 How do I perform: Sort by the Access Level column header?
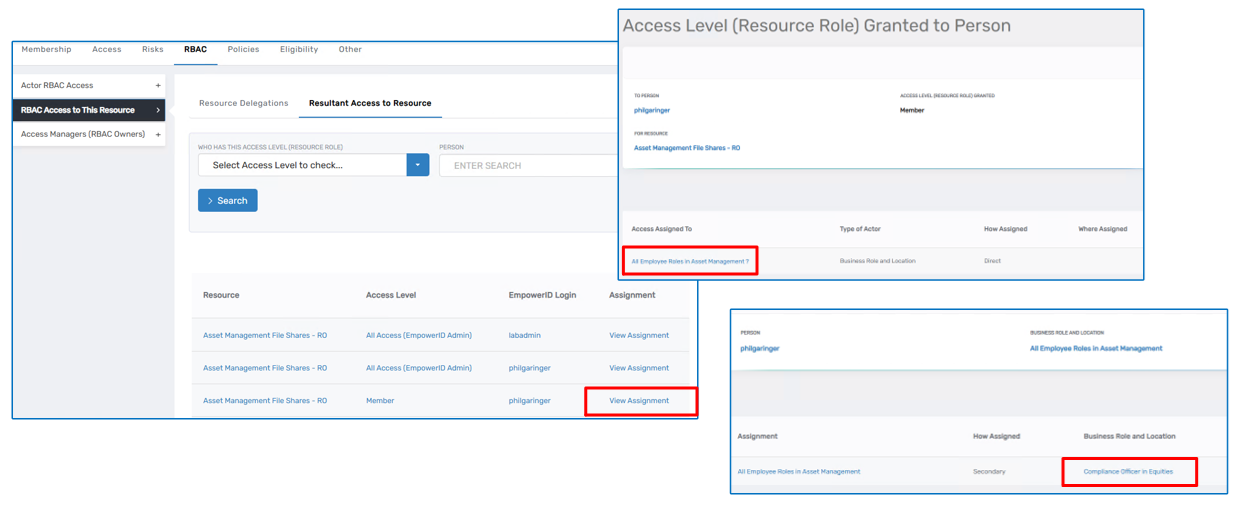click(391, 295)
